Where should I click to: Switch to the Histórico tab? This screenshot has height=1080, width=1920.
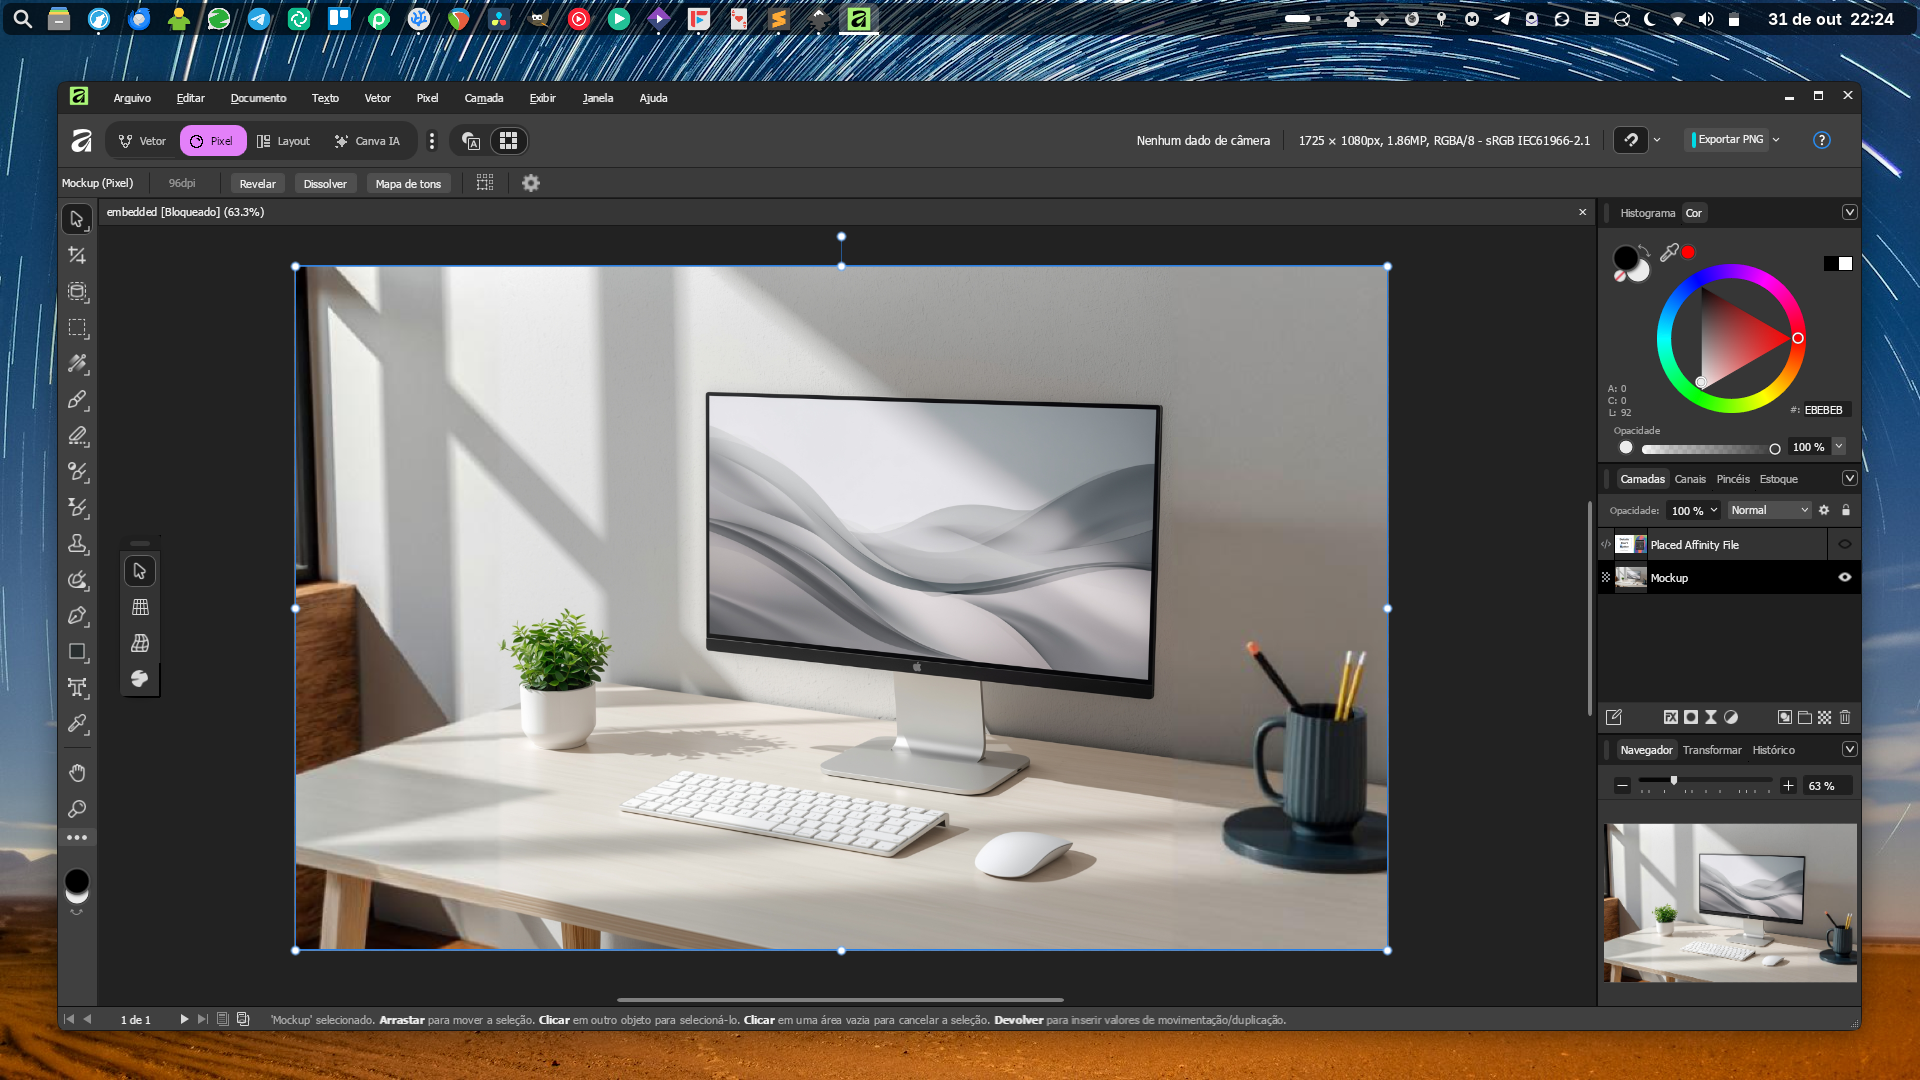click(x=1773, y=750)
